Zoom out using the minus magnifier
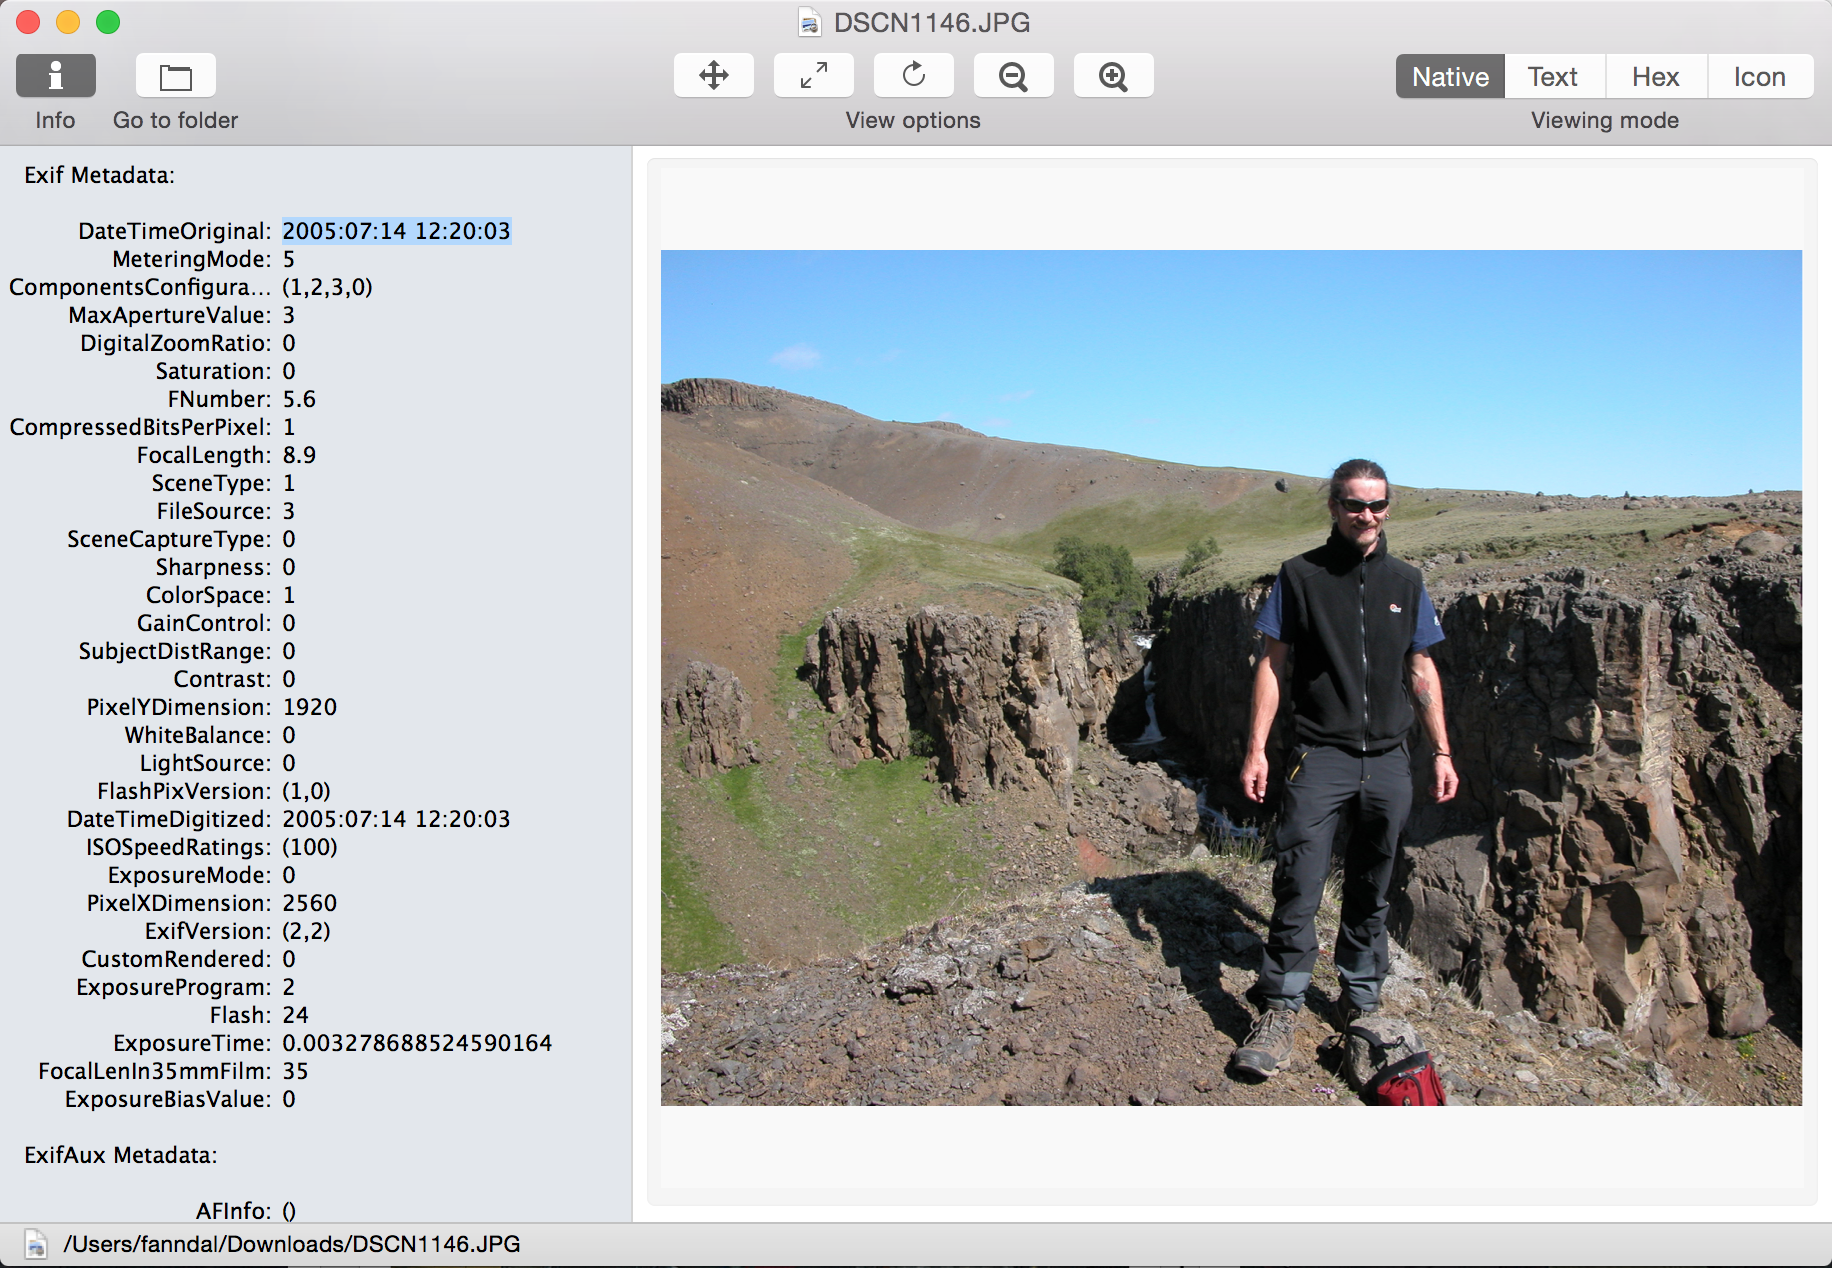 click(x=1013, y=76)
